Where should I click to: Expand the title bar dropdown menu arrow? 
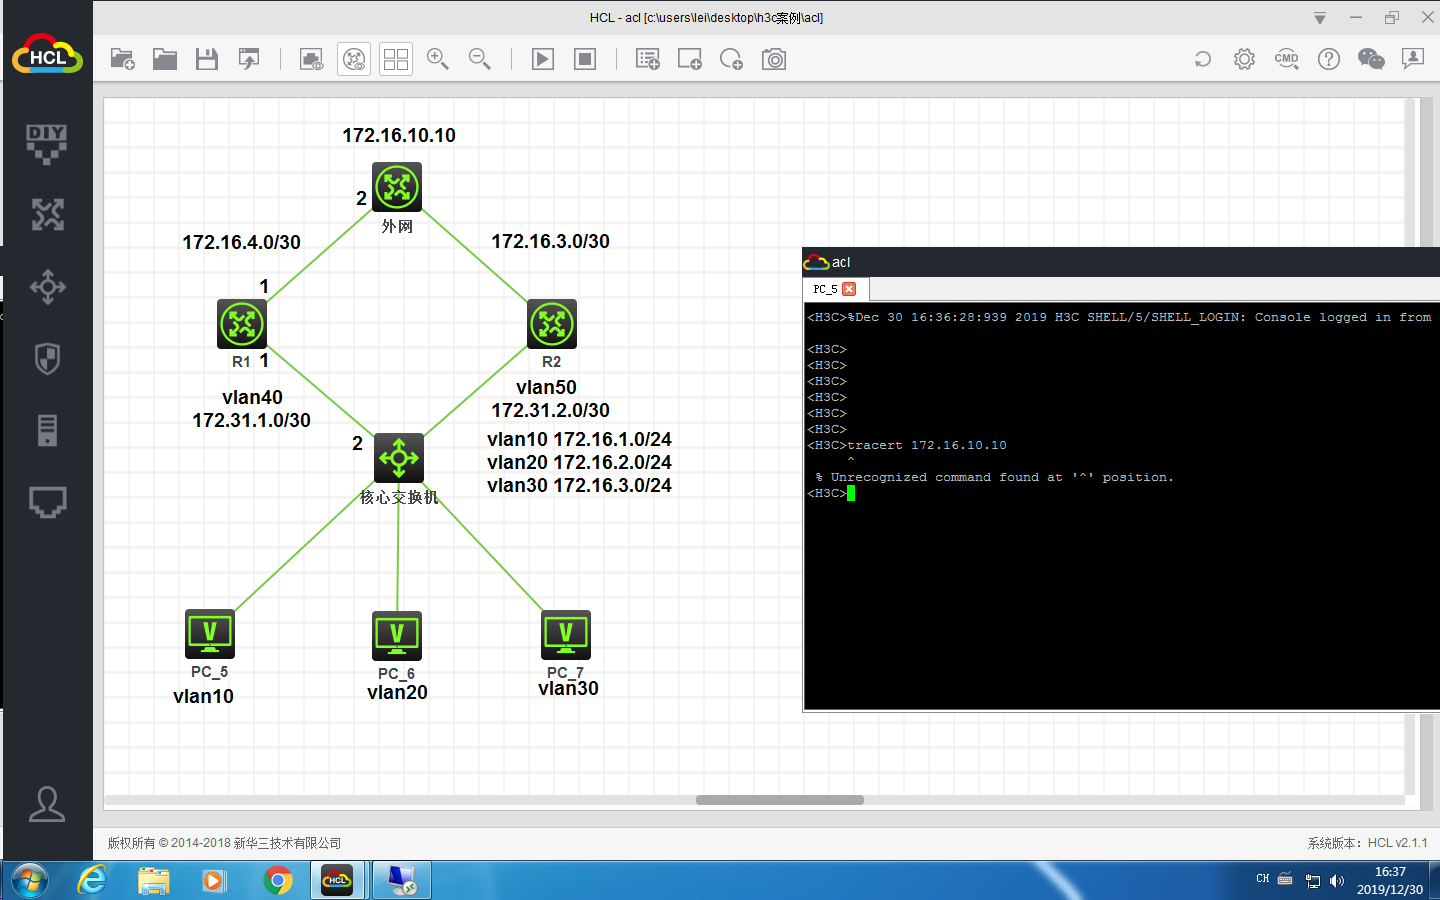pyautogui.click(x=1320, y=18)
